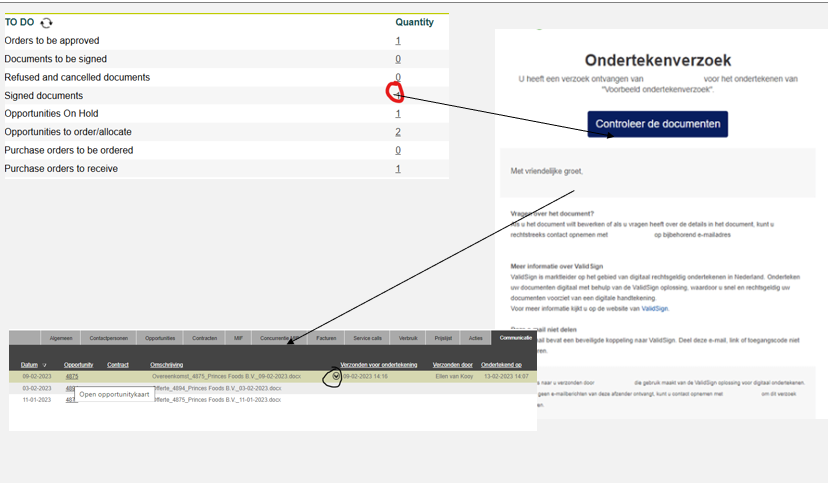
Task: Click the TO DO refresh icon
Action: click(46, 22)
